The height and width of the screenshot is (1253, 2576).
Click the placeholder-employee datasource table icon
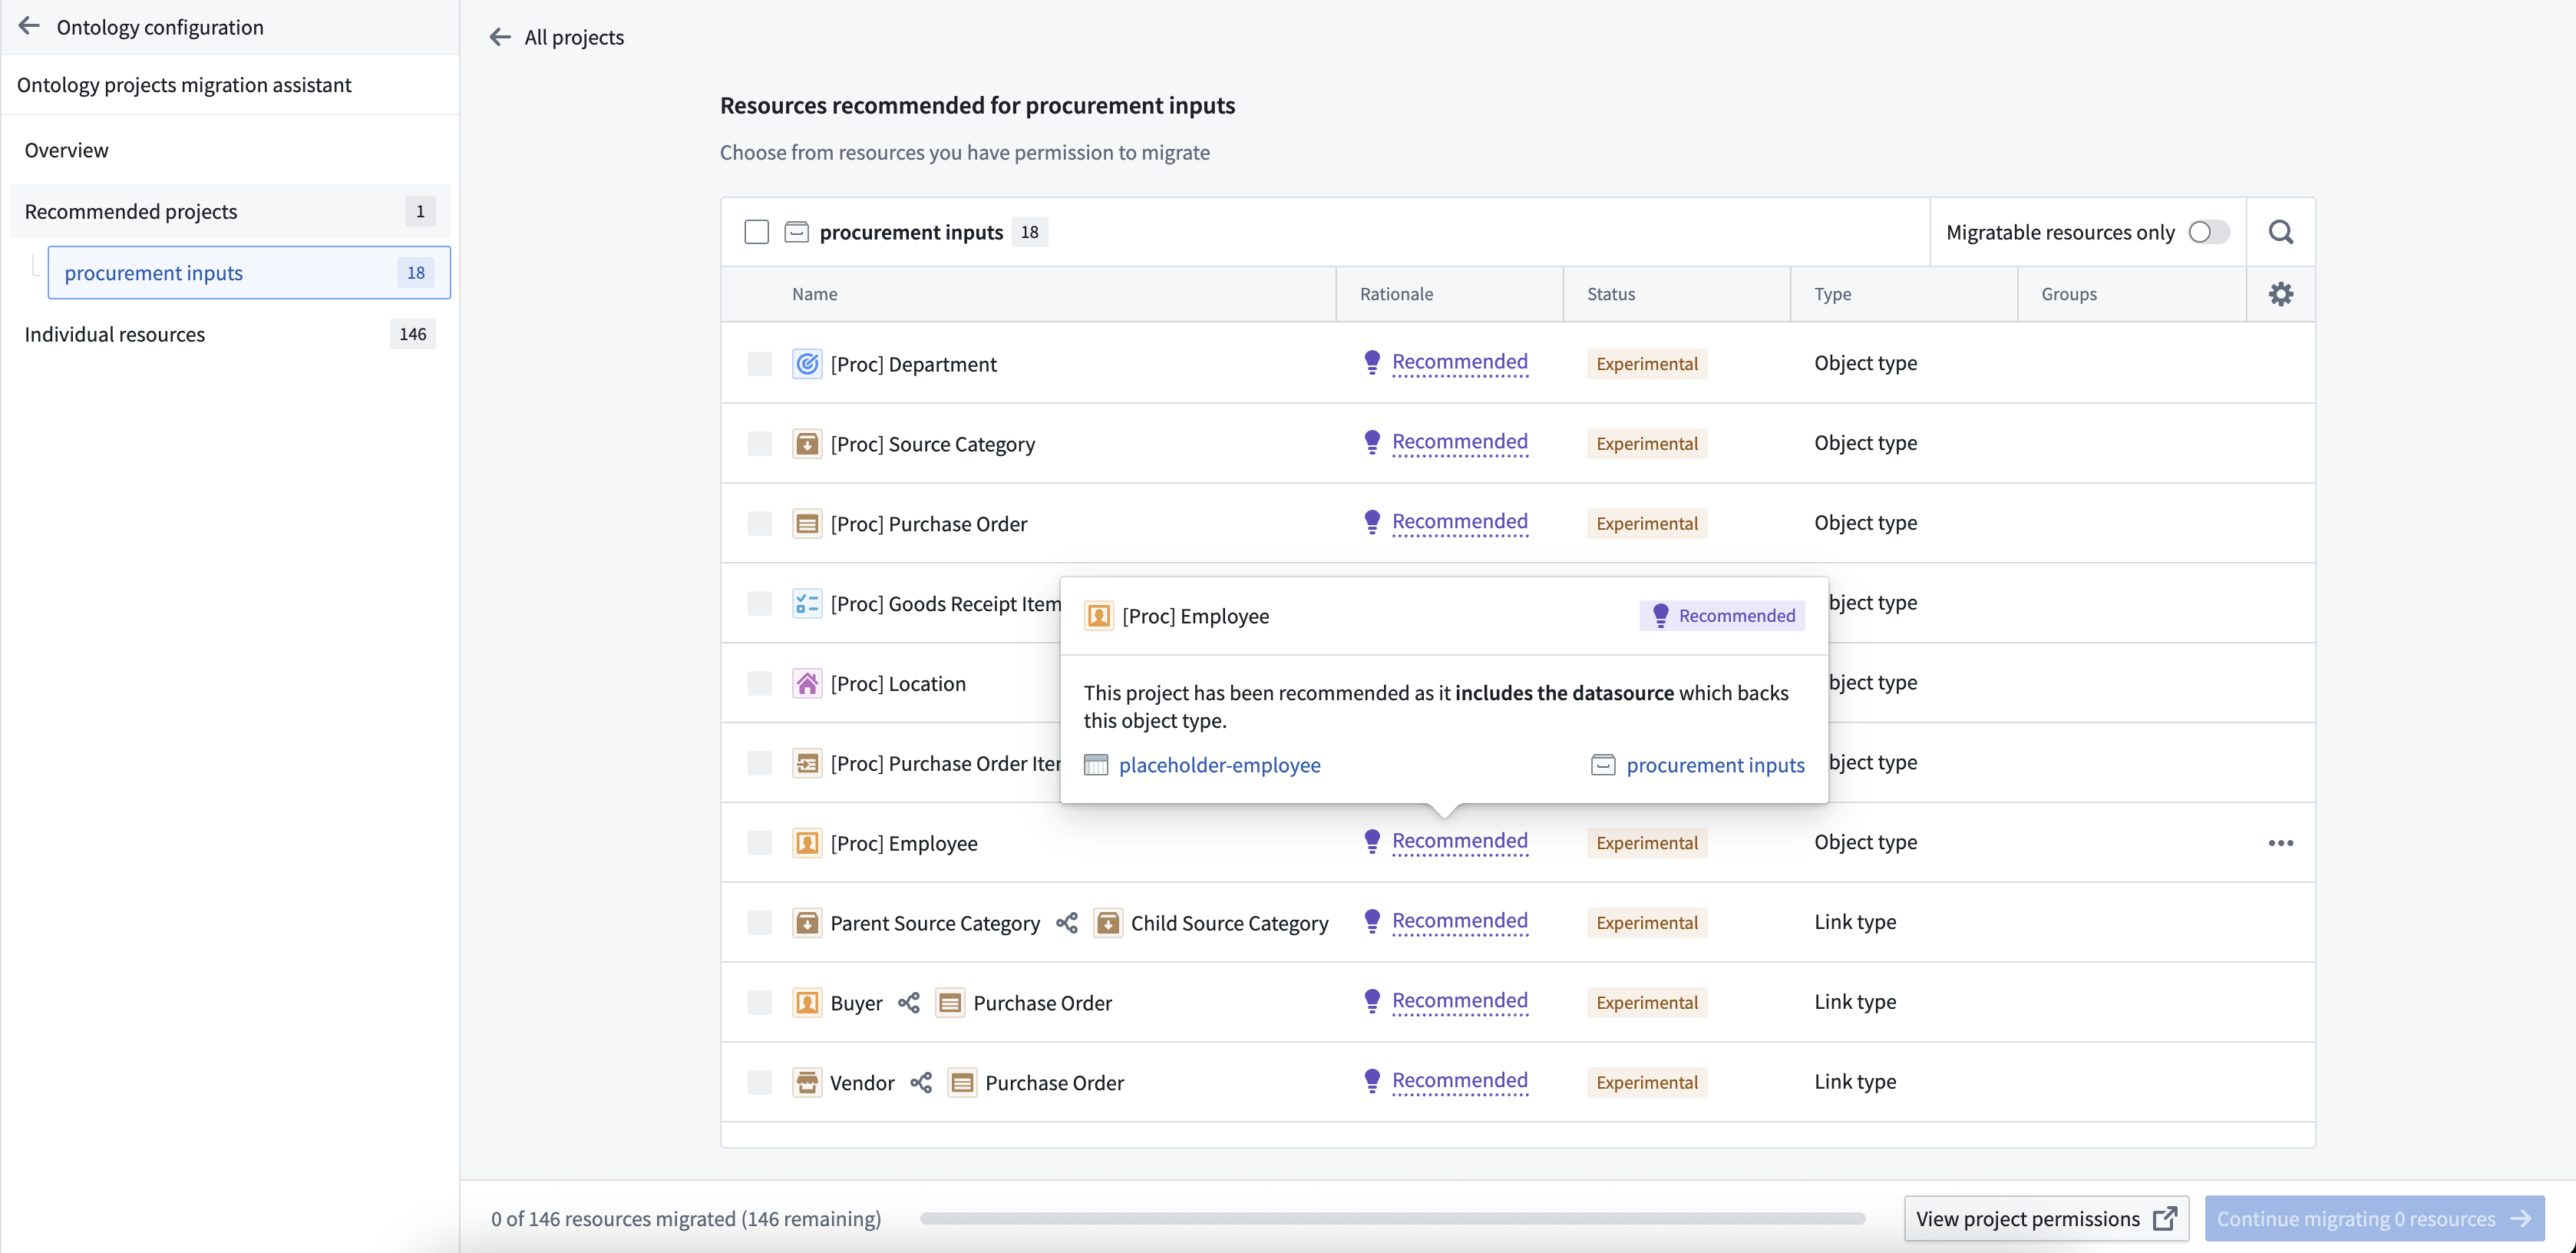tap(1096, 765)
